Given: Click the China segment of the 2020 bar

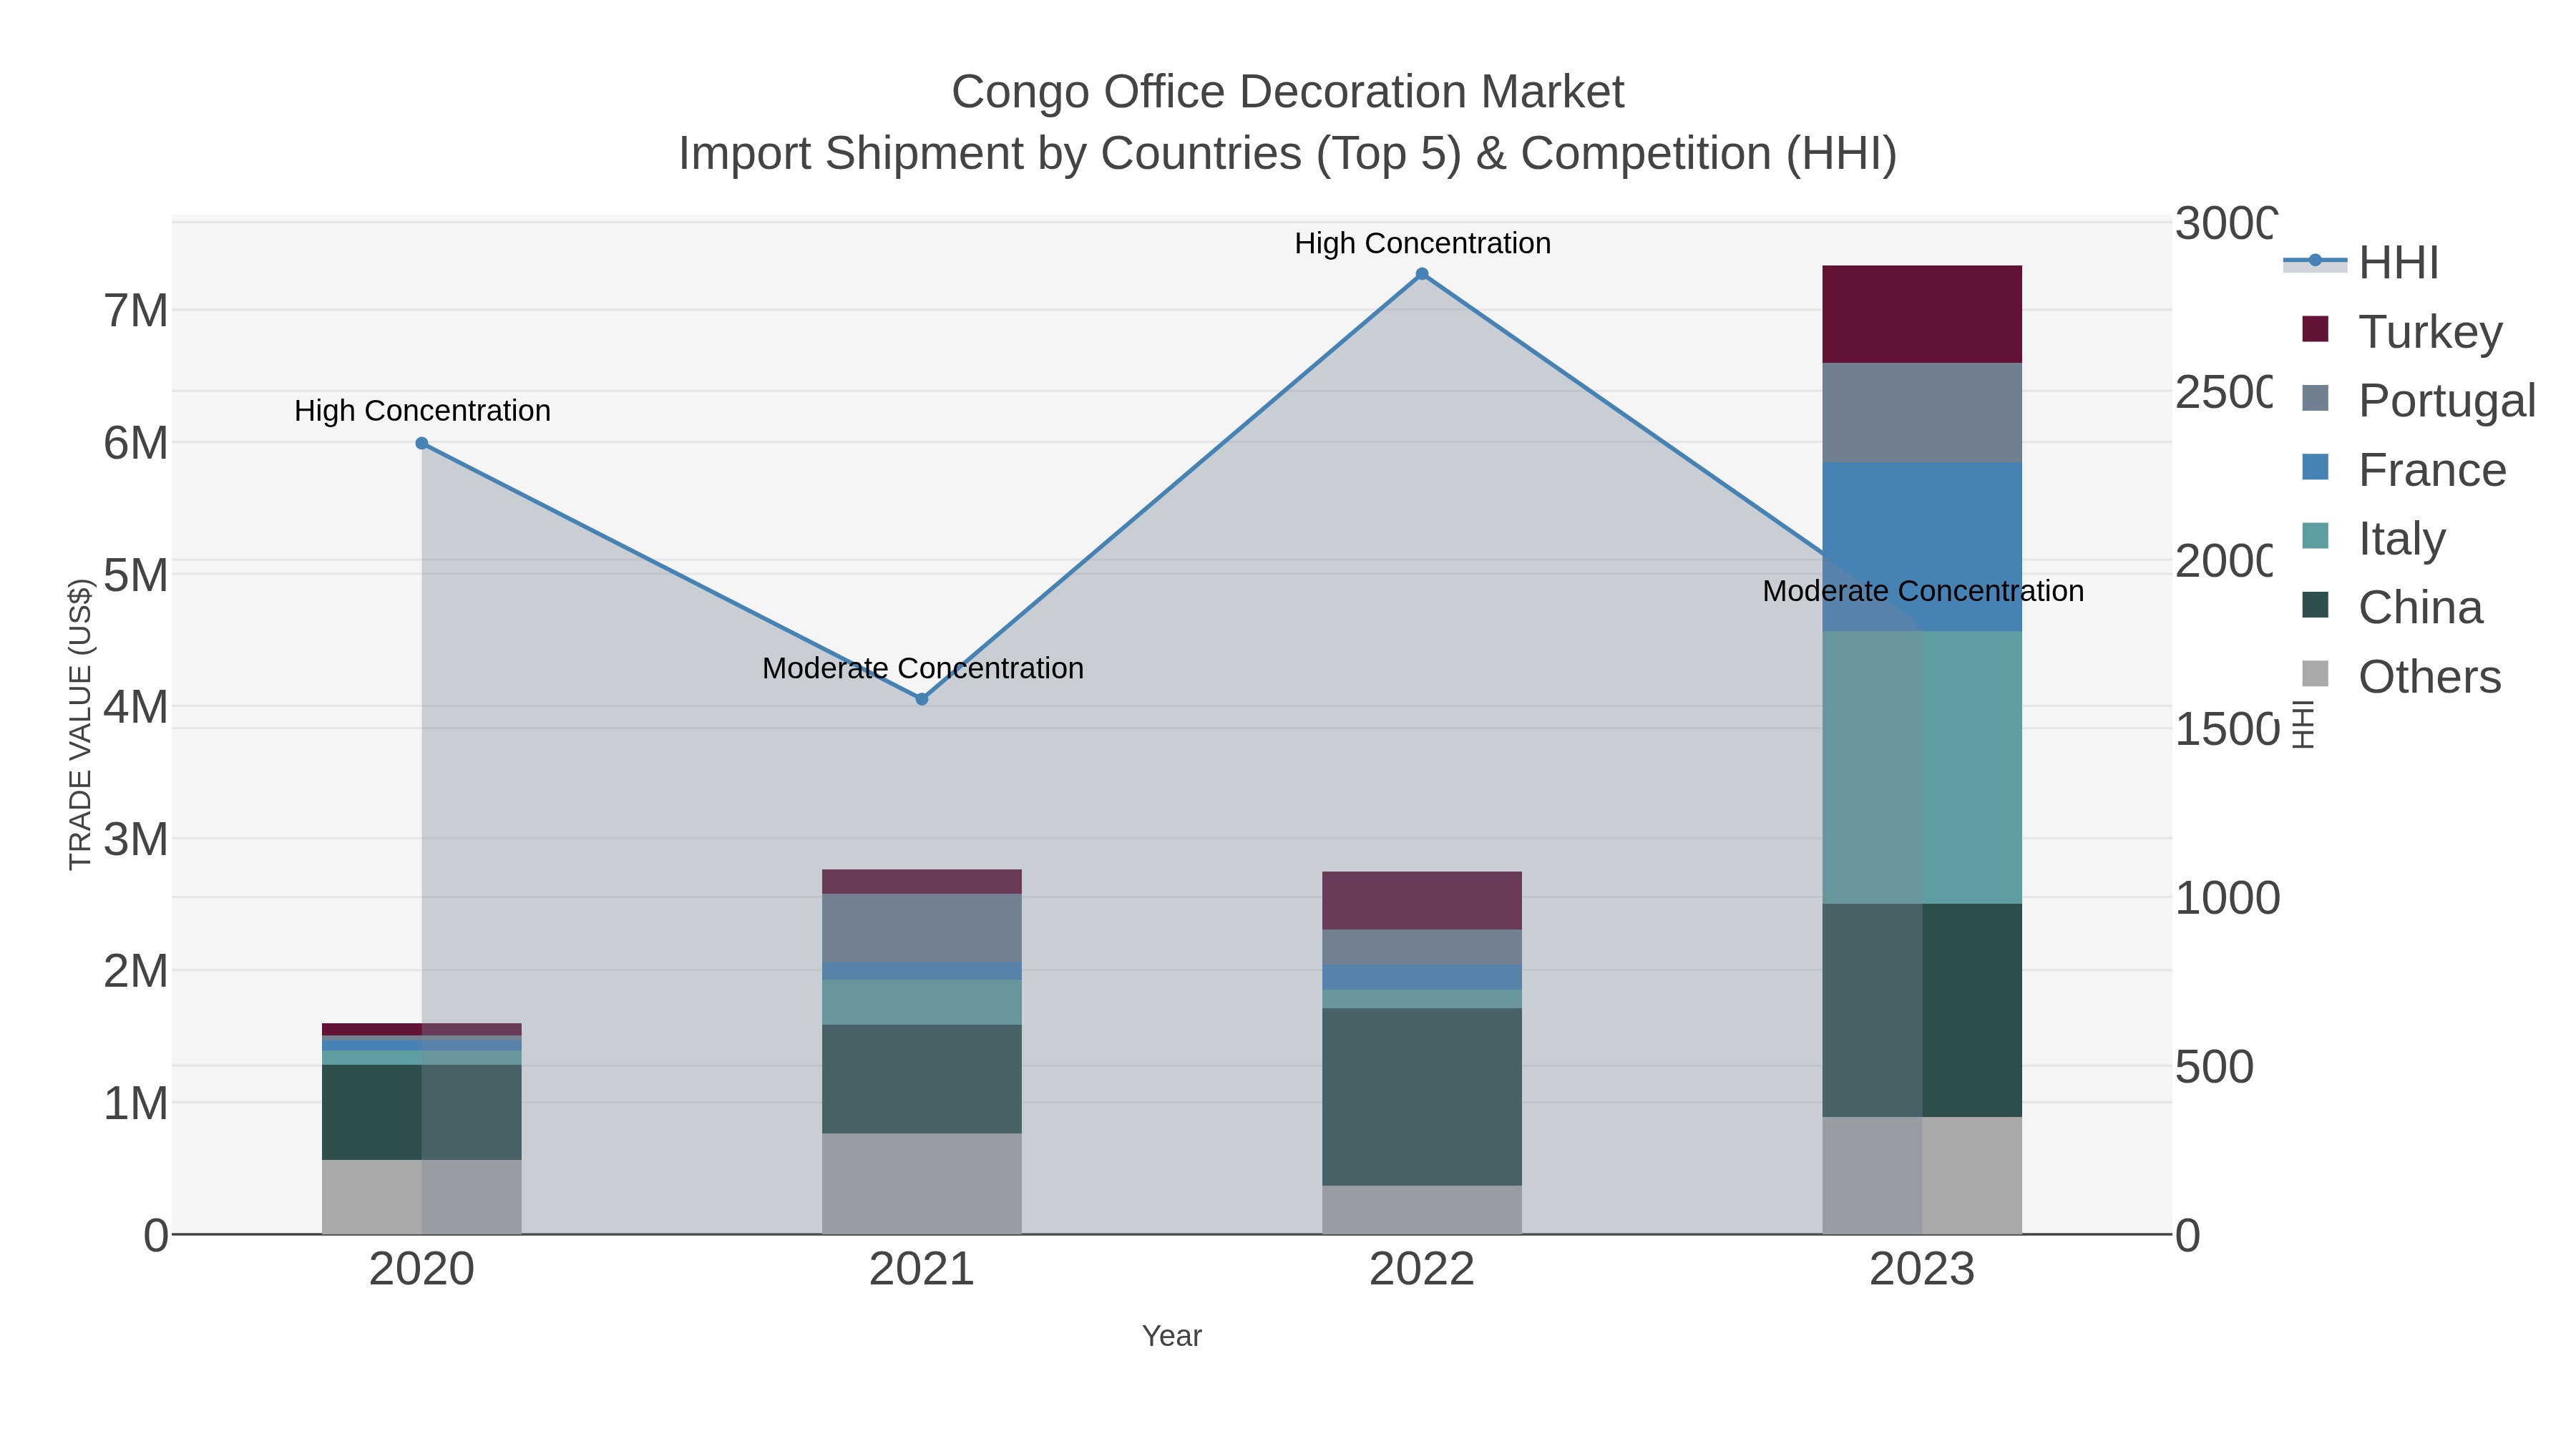Looking at the screenshot, I should pyautogui.click(x=422, y=1112).
